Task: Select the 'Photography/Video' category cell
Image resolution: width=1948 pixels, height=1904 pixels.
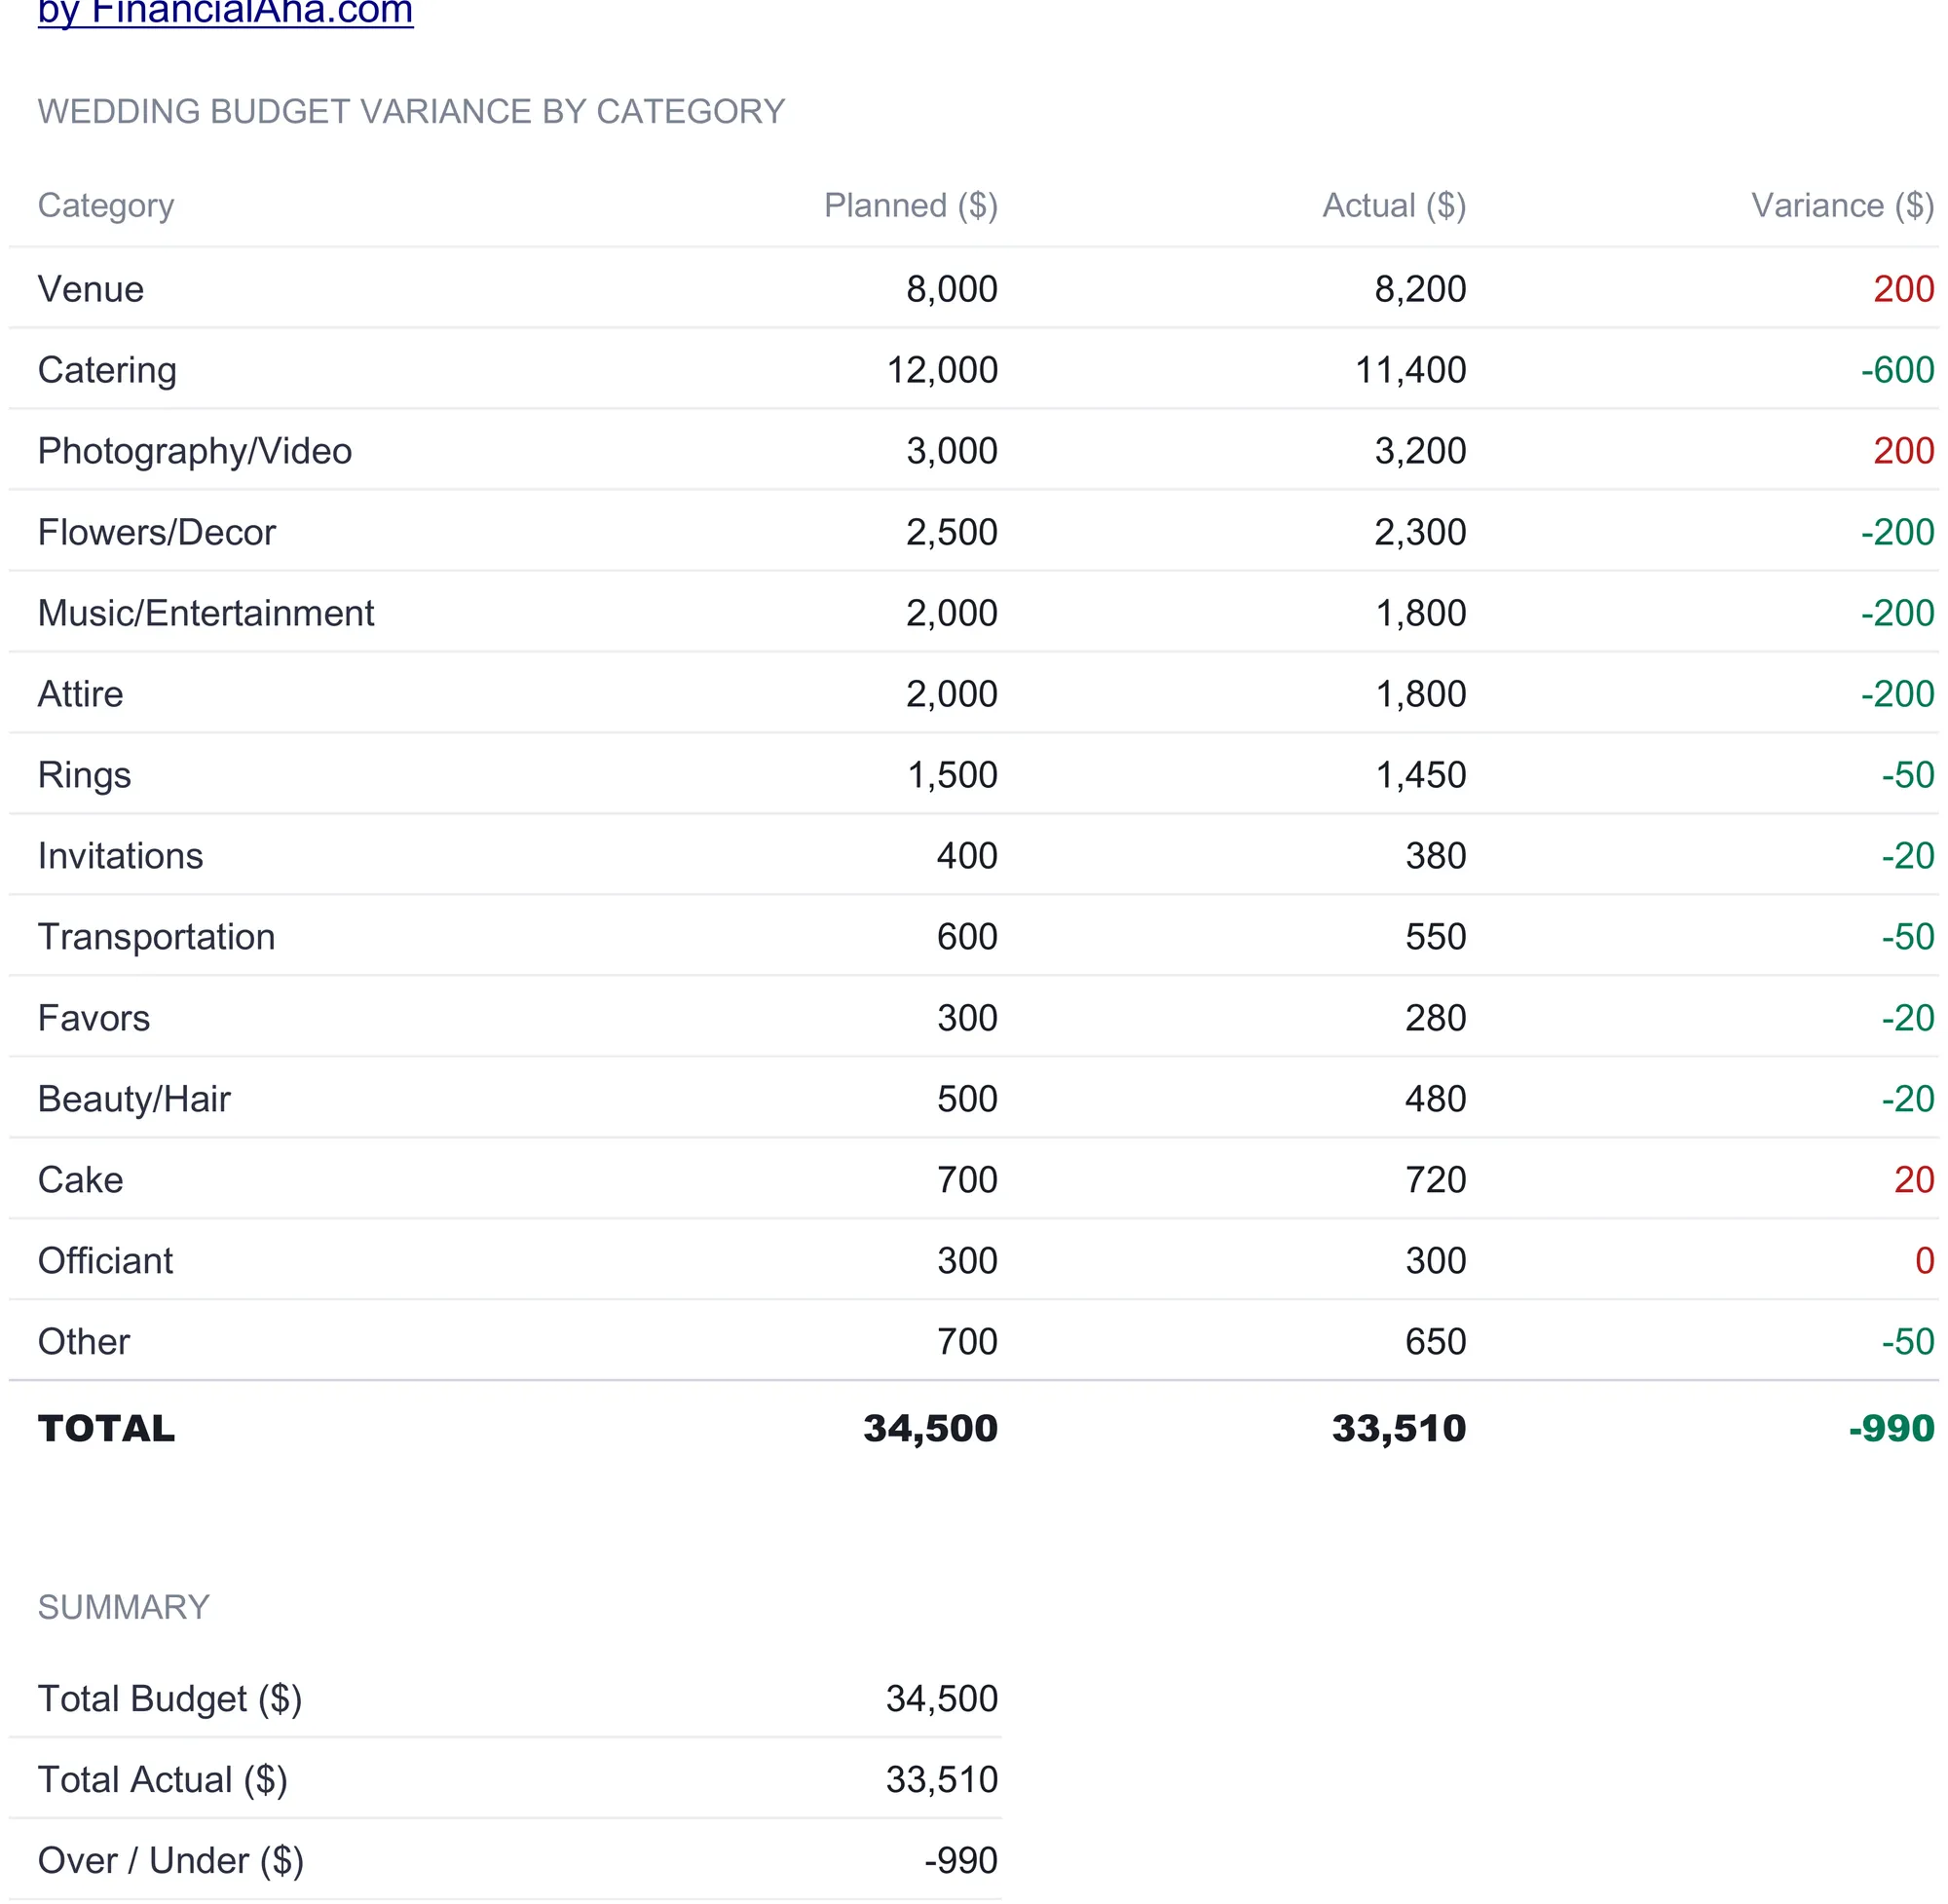Action: click(195, 451)
